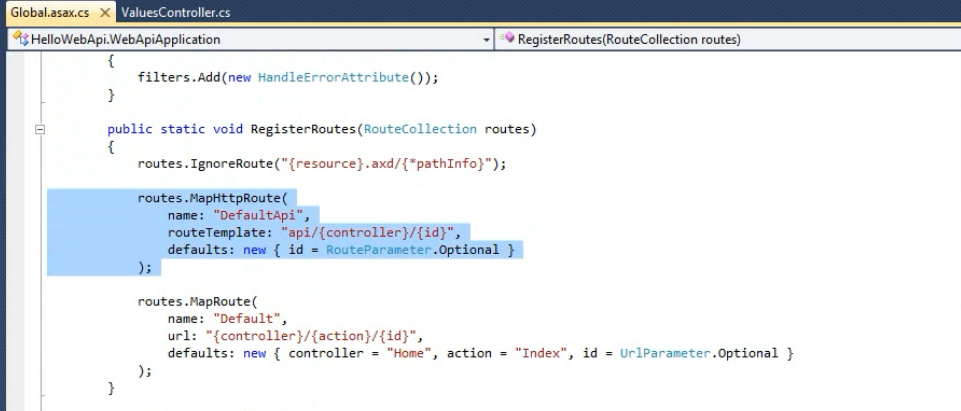
Task: Click the HandleErrorAttribute type name
Action: point(333,78)
